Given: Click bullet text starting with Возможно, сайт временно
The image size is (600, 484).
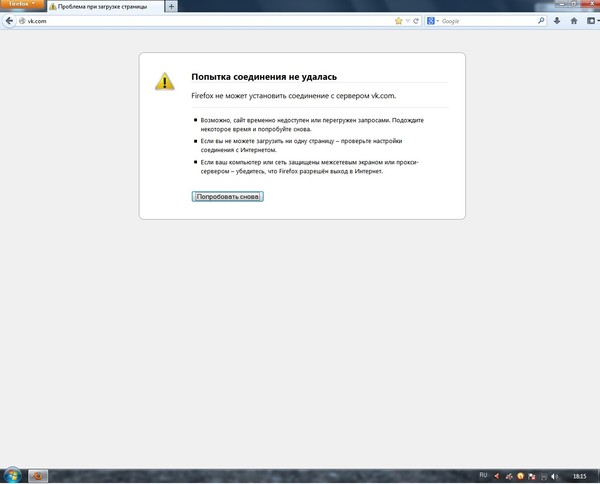Looking at the screenshot, I should 312,125.
